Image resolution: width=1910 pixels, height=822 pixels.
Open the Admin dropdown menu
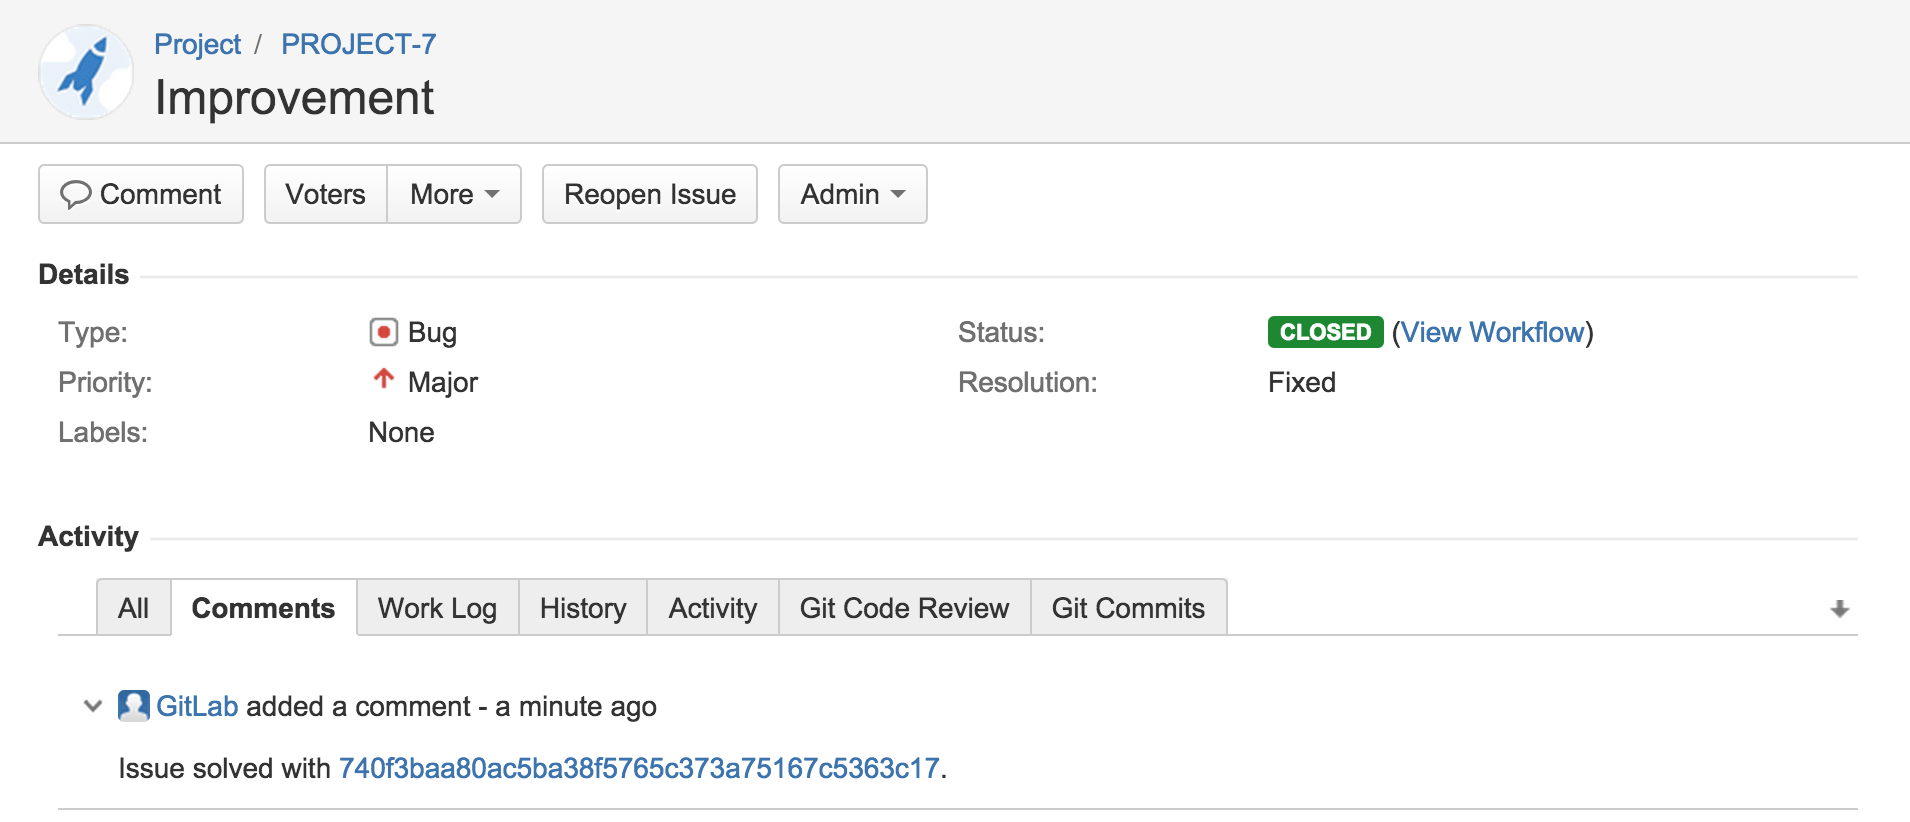click(x=852, y=194)
